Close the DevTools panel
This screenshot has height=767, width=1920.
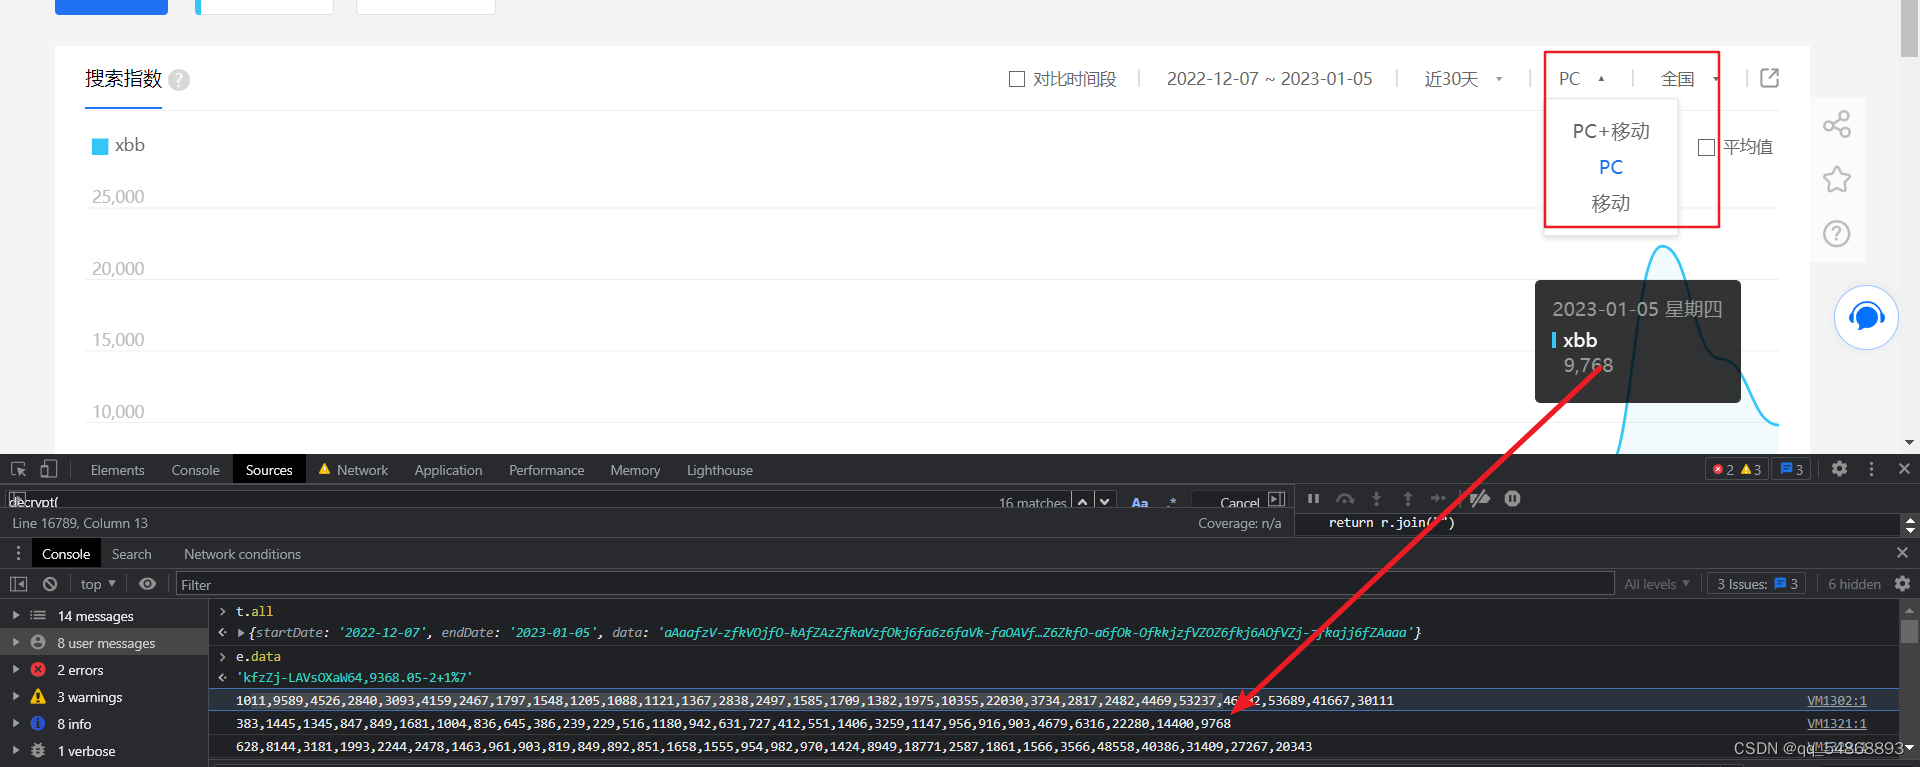[1904, 468]
